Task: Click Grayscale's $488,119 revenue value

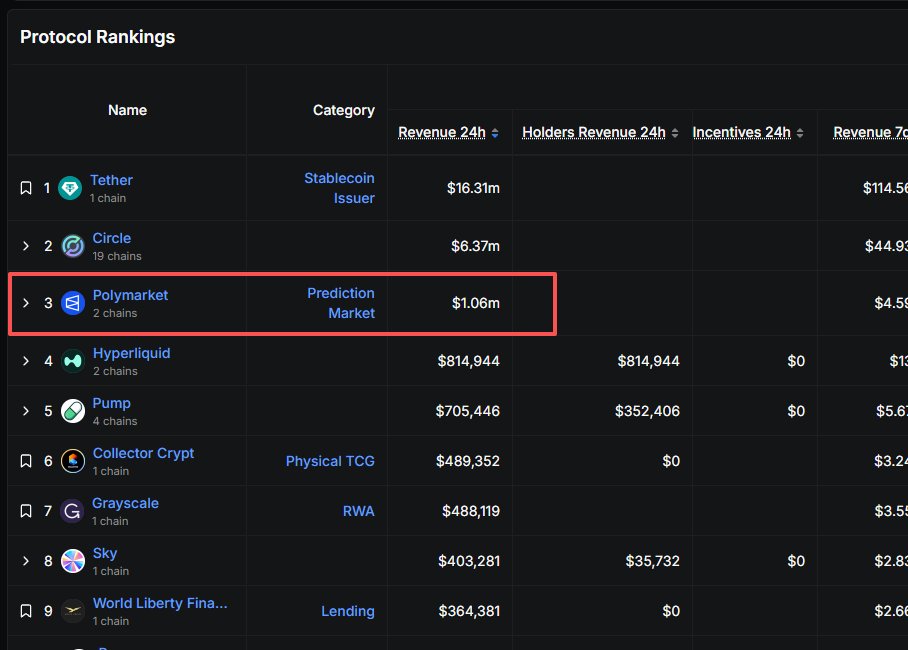Action: (471, 510)
